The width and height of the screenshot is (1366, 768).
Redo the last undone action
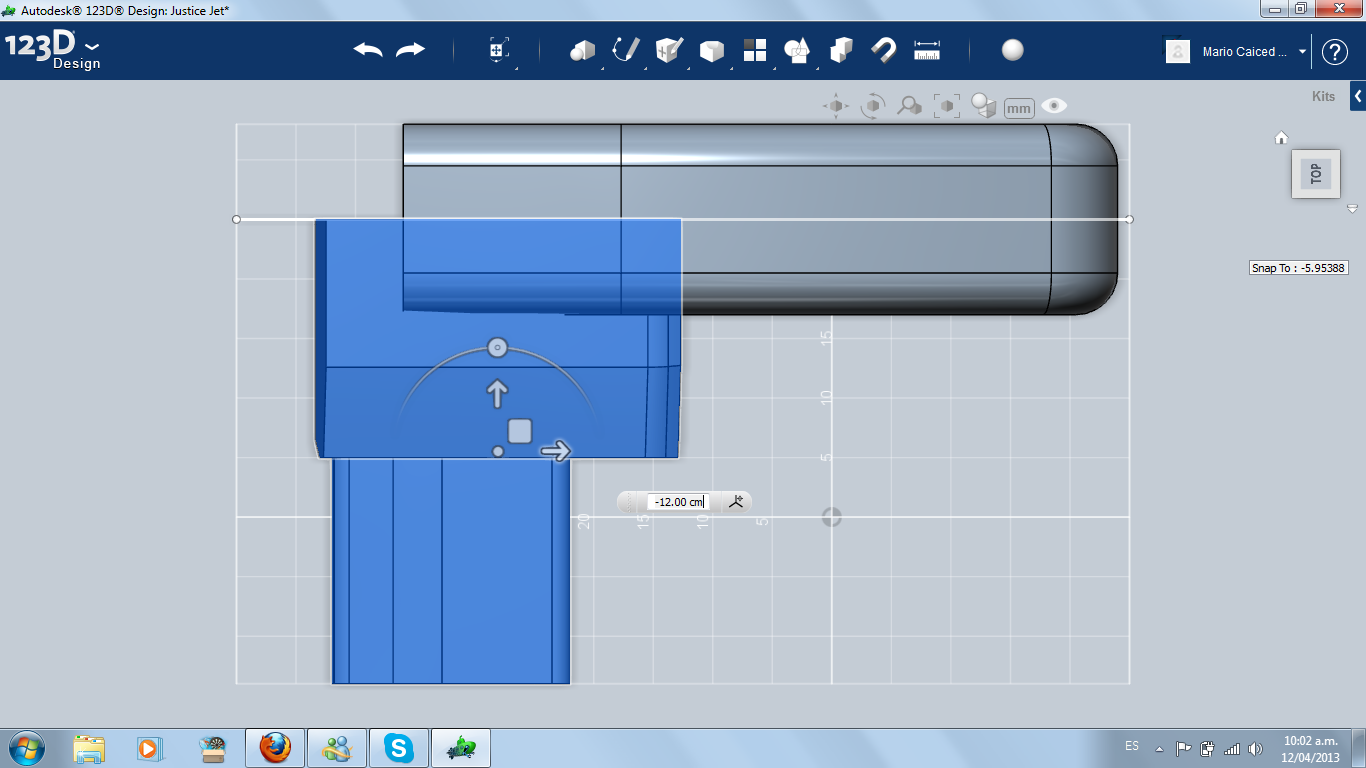[x=410, y=50]
